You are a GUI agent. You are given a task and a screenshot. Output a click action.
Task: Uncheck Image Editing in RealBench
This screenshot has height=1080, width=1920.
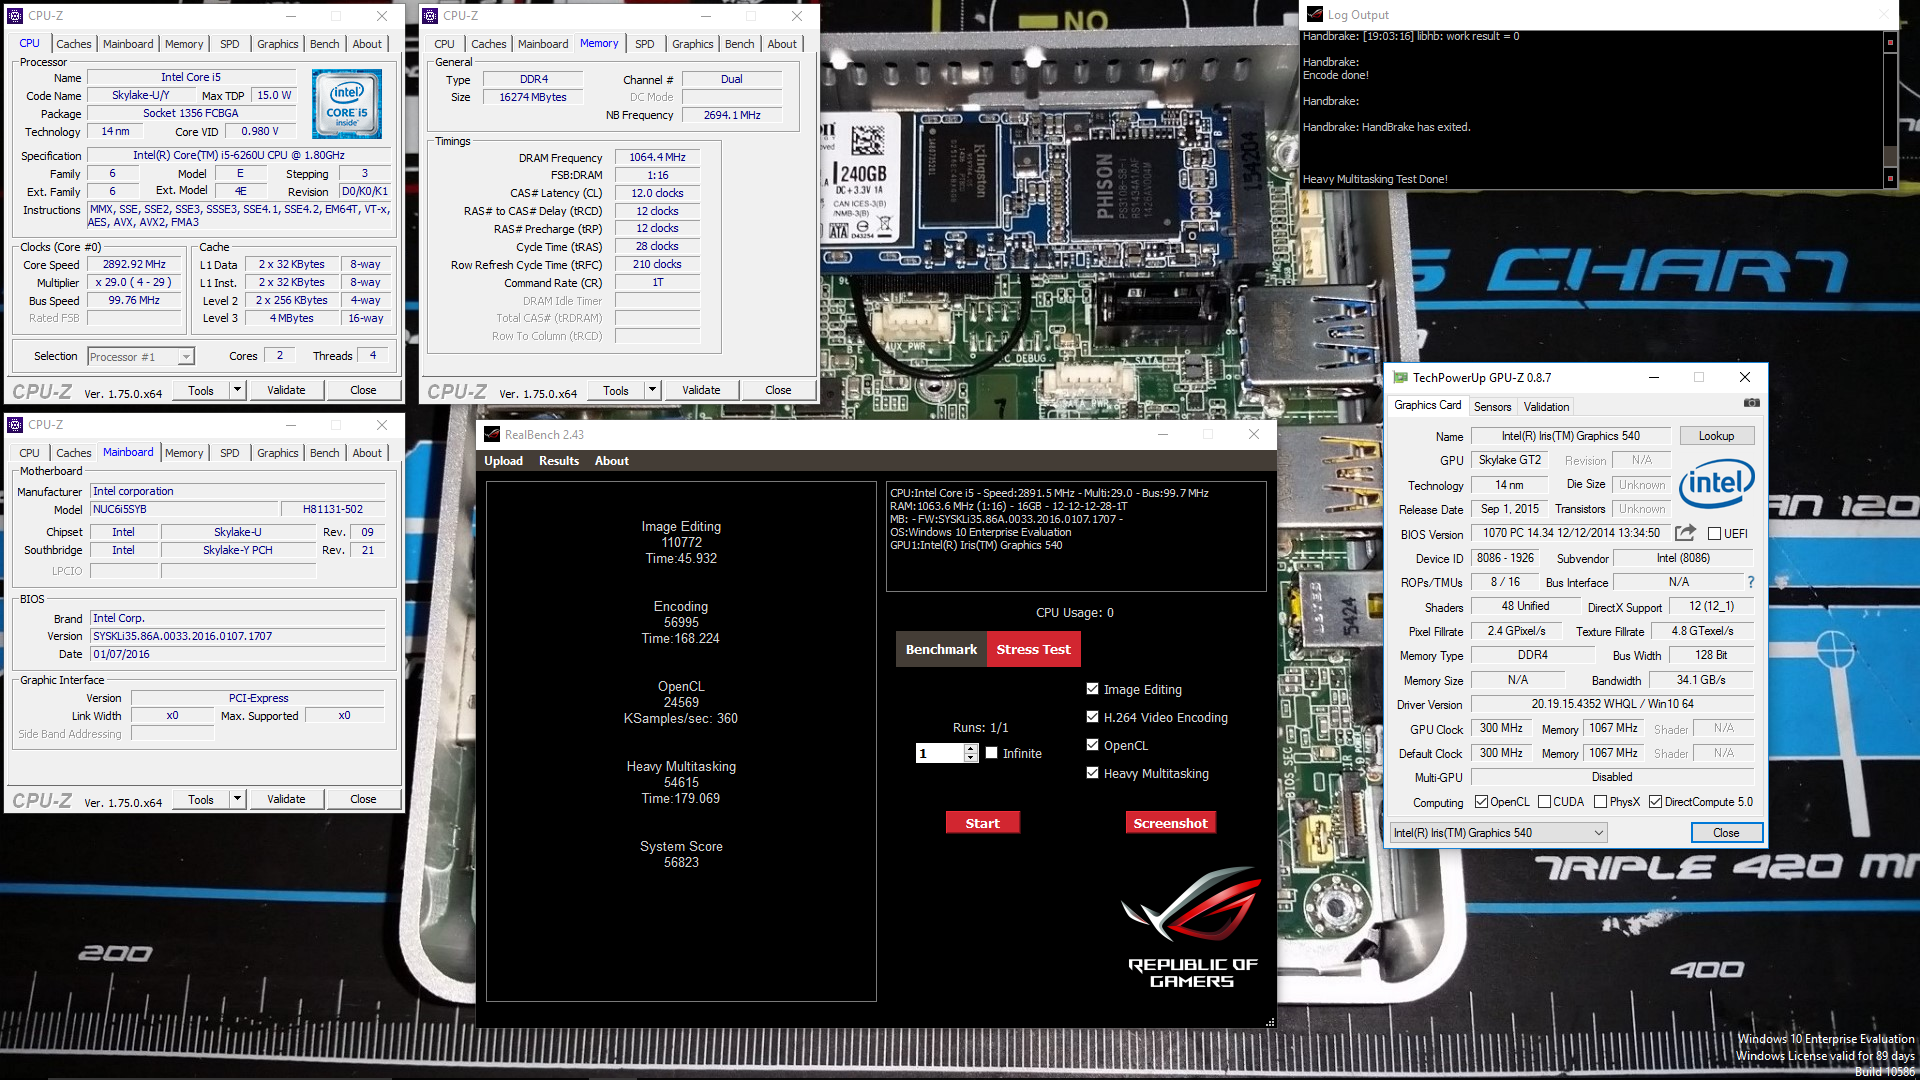coord(1093,689)
